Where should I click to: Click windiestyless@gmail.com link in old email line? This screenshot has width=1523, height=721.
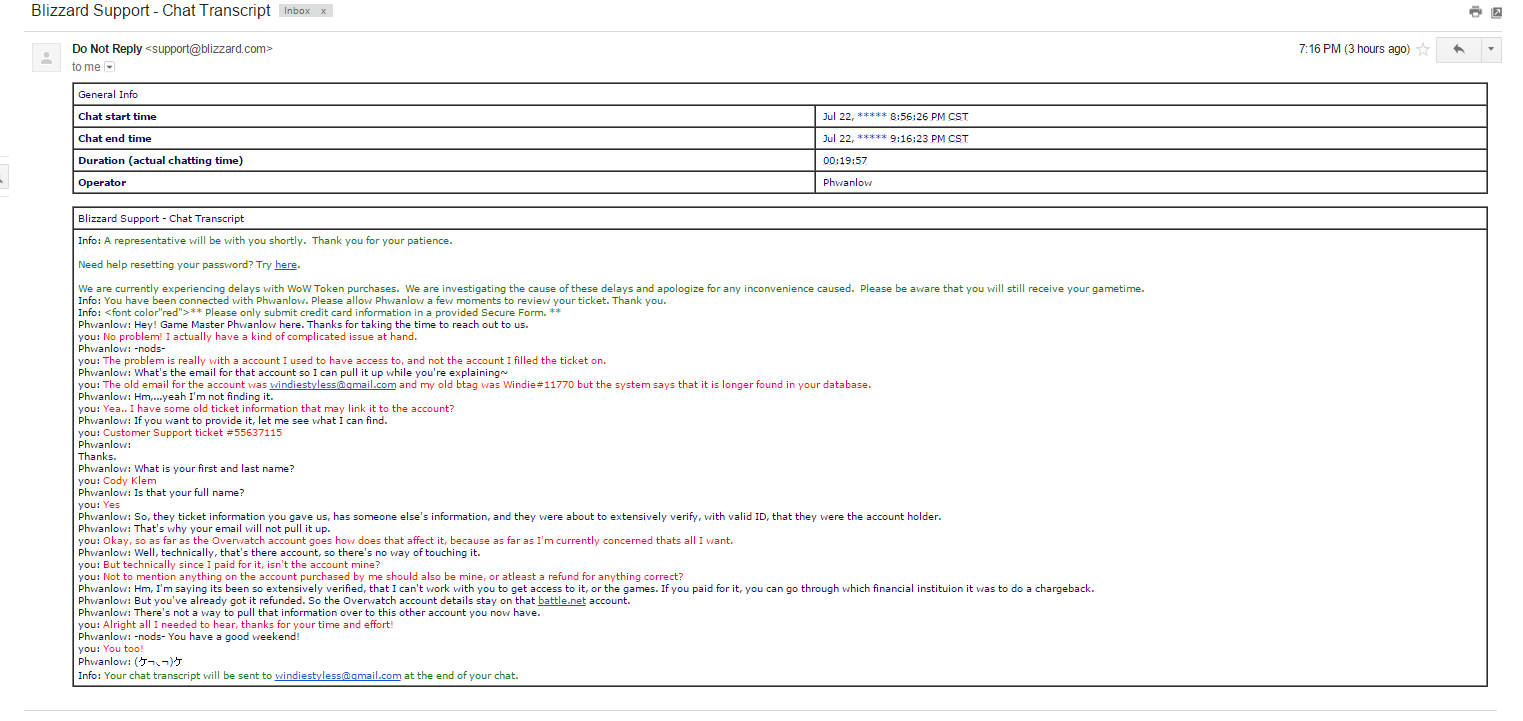(334, 385)
